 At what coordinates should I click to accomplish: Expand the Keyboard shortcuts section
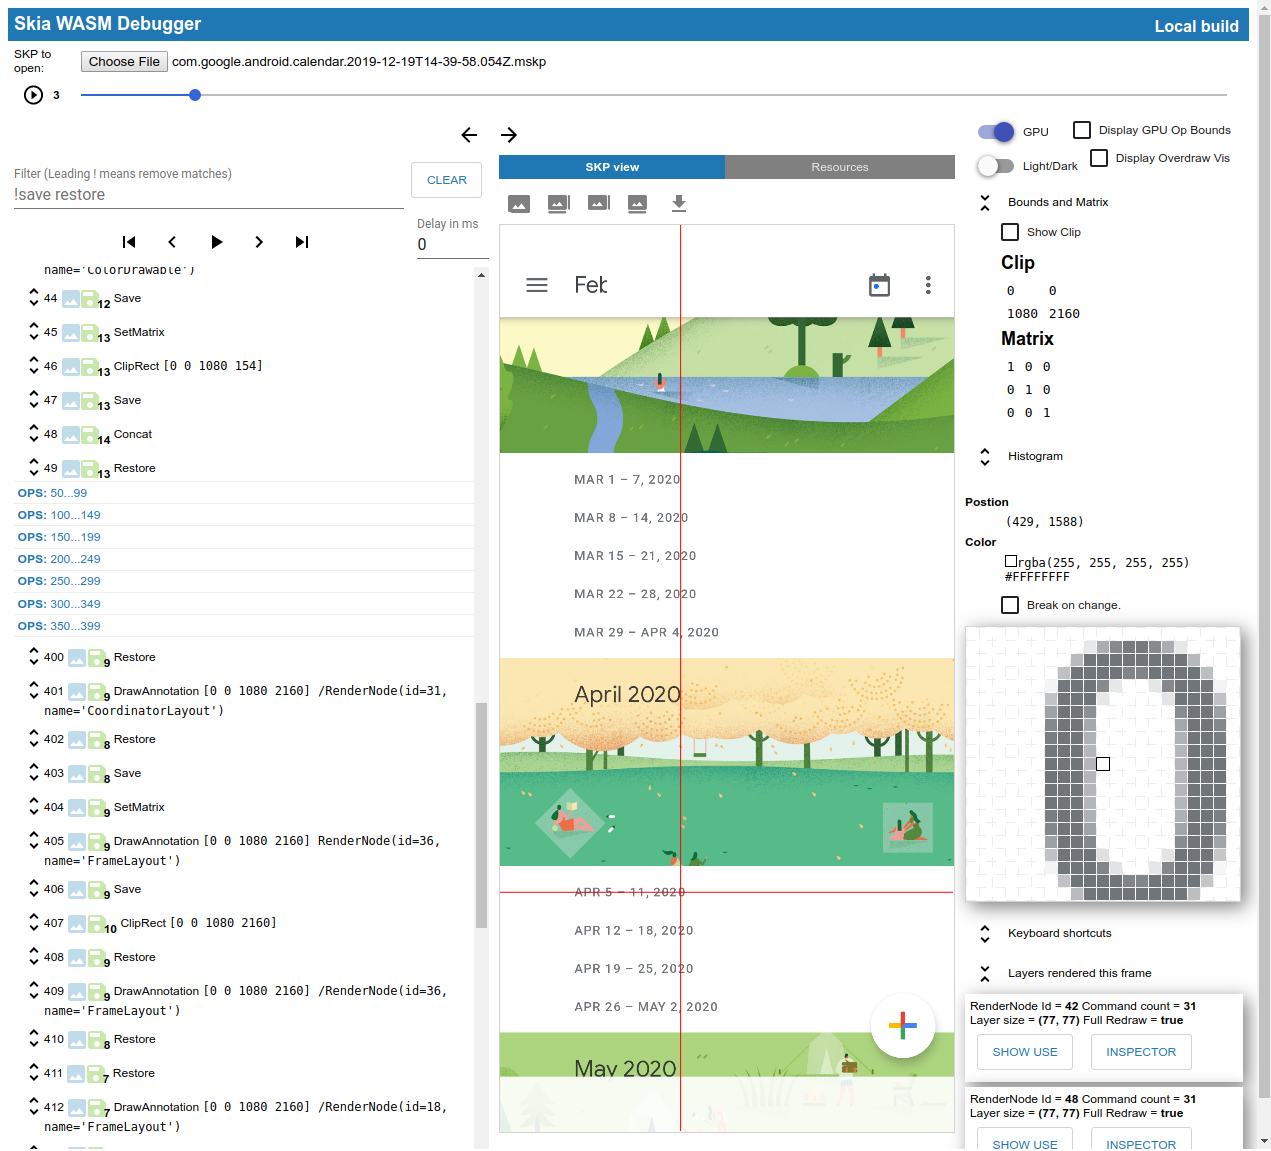point(985,934)
